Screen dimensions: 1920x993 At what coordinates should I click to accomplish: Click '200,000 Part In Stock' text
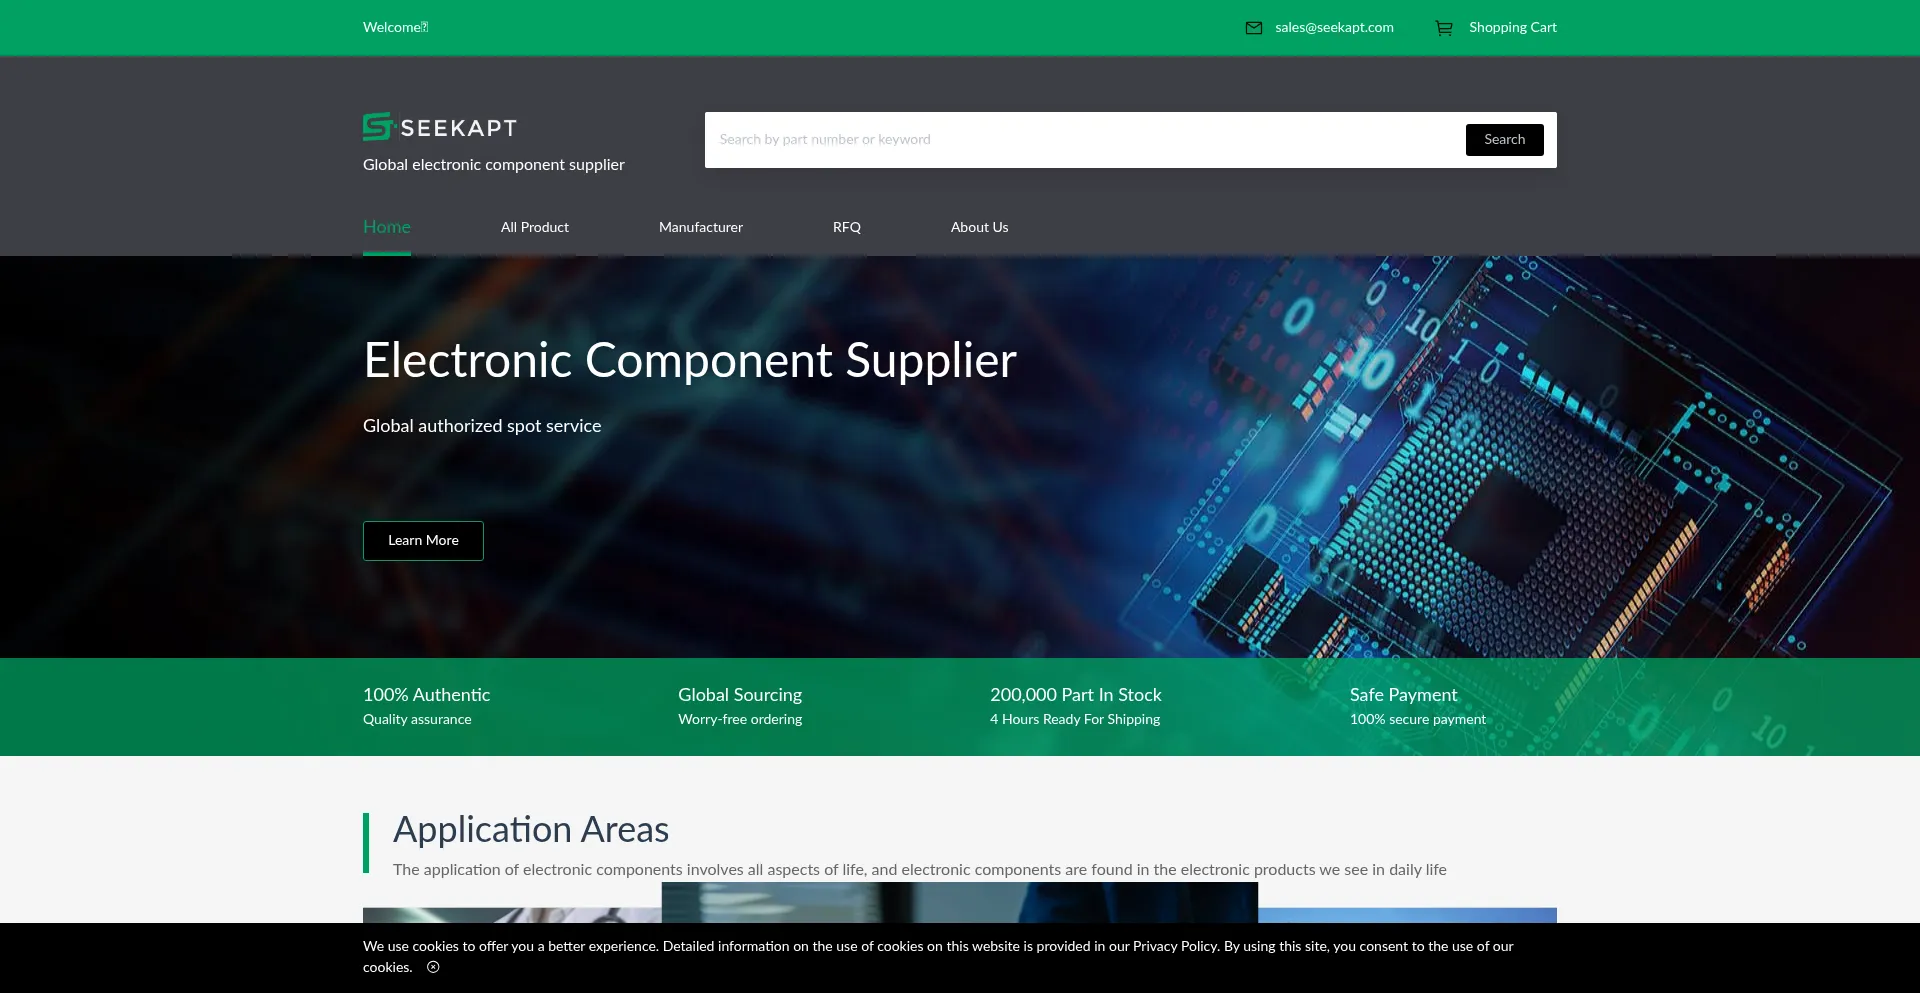coord(1076,695)
